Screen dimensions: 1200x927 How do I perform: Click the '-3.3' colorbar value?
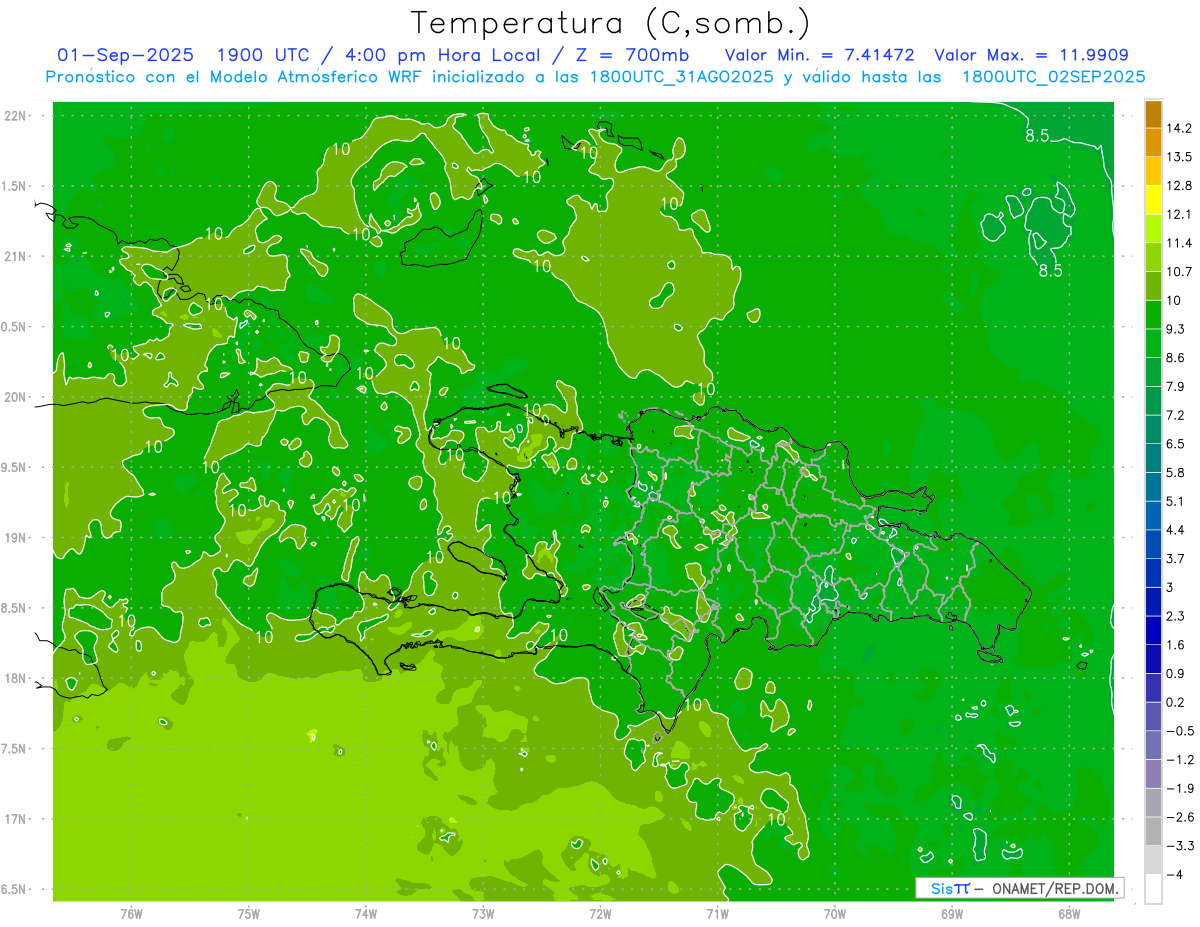tap(1180, 846)
